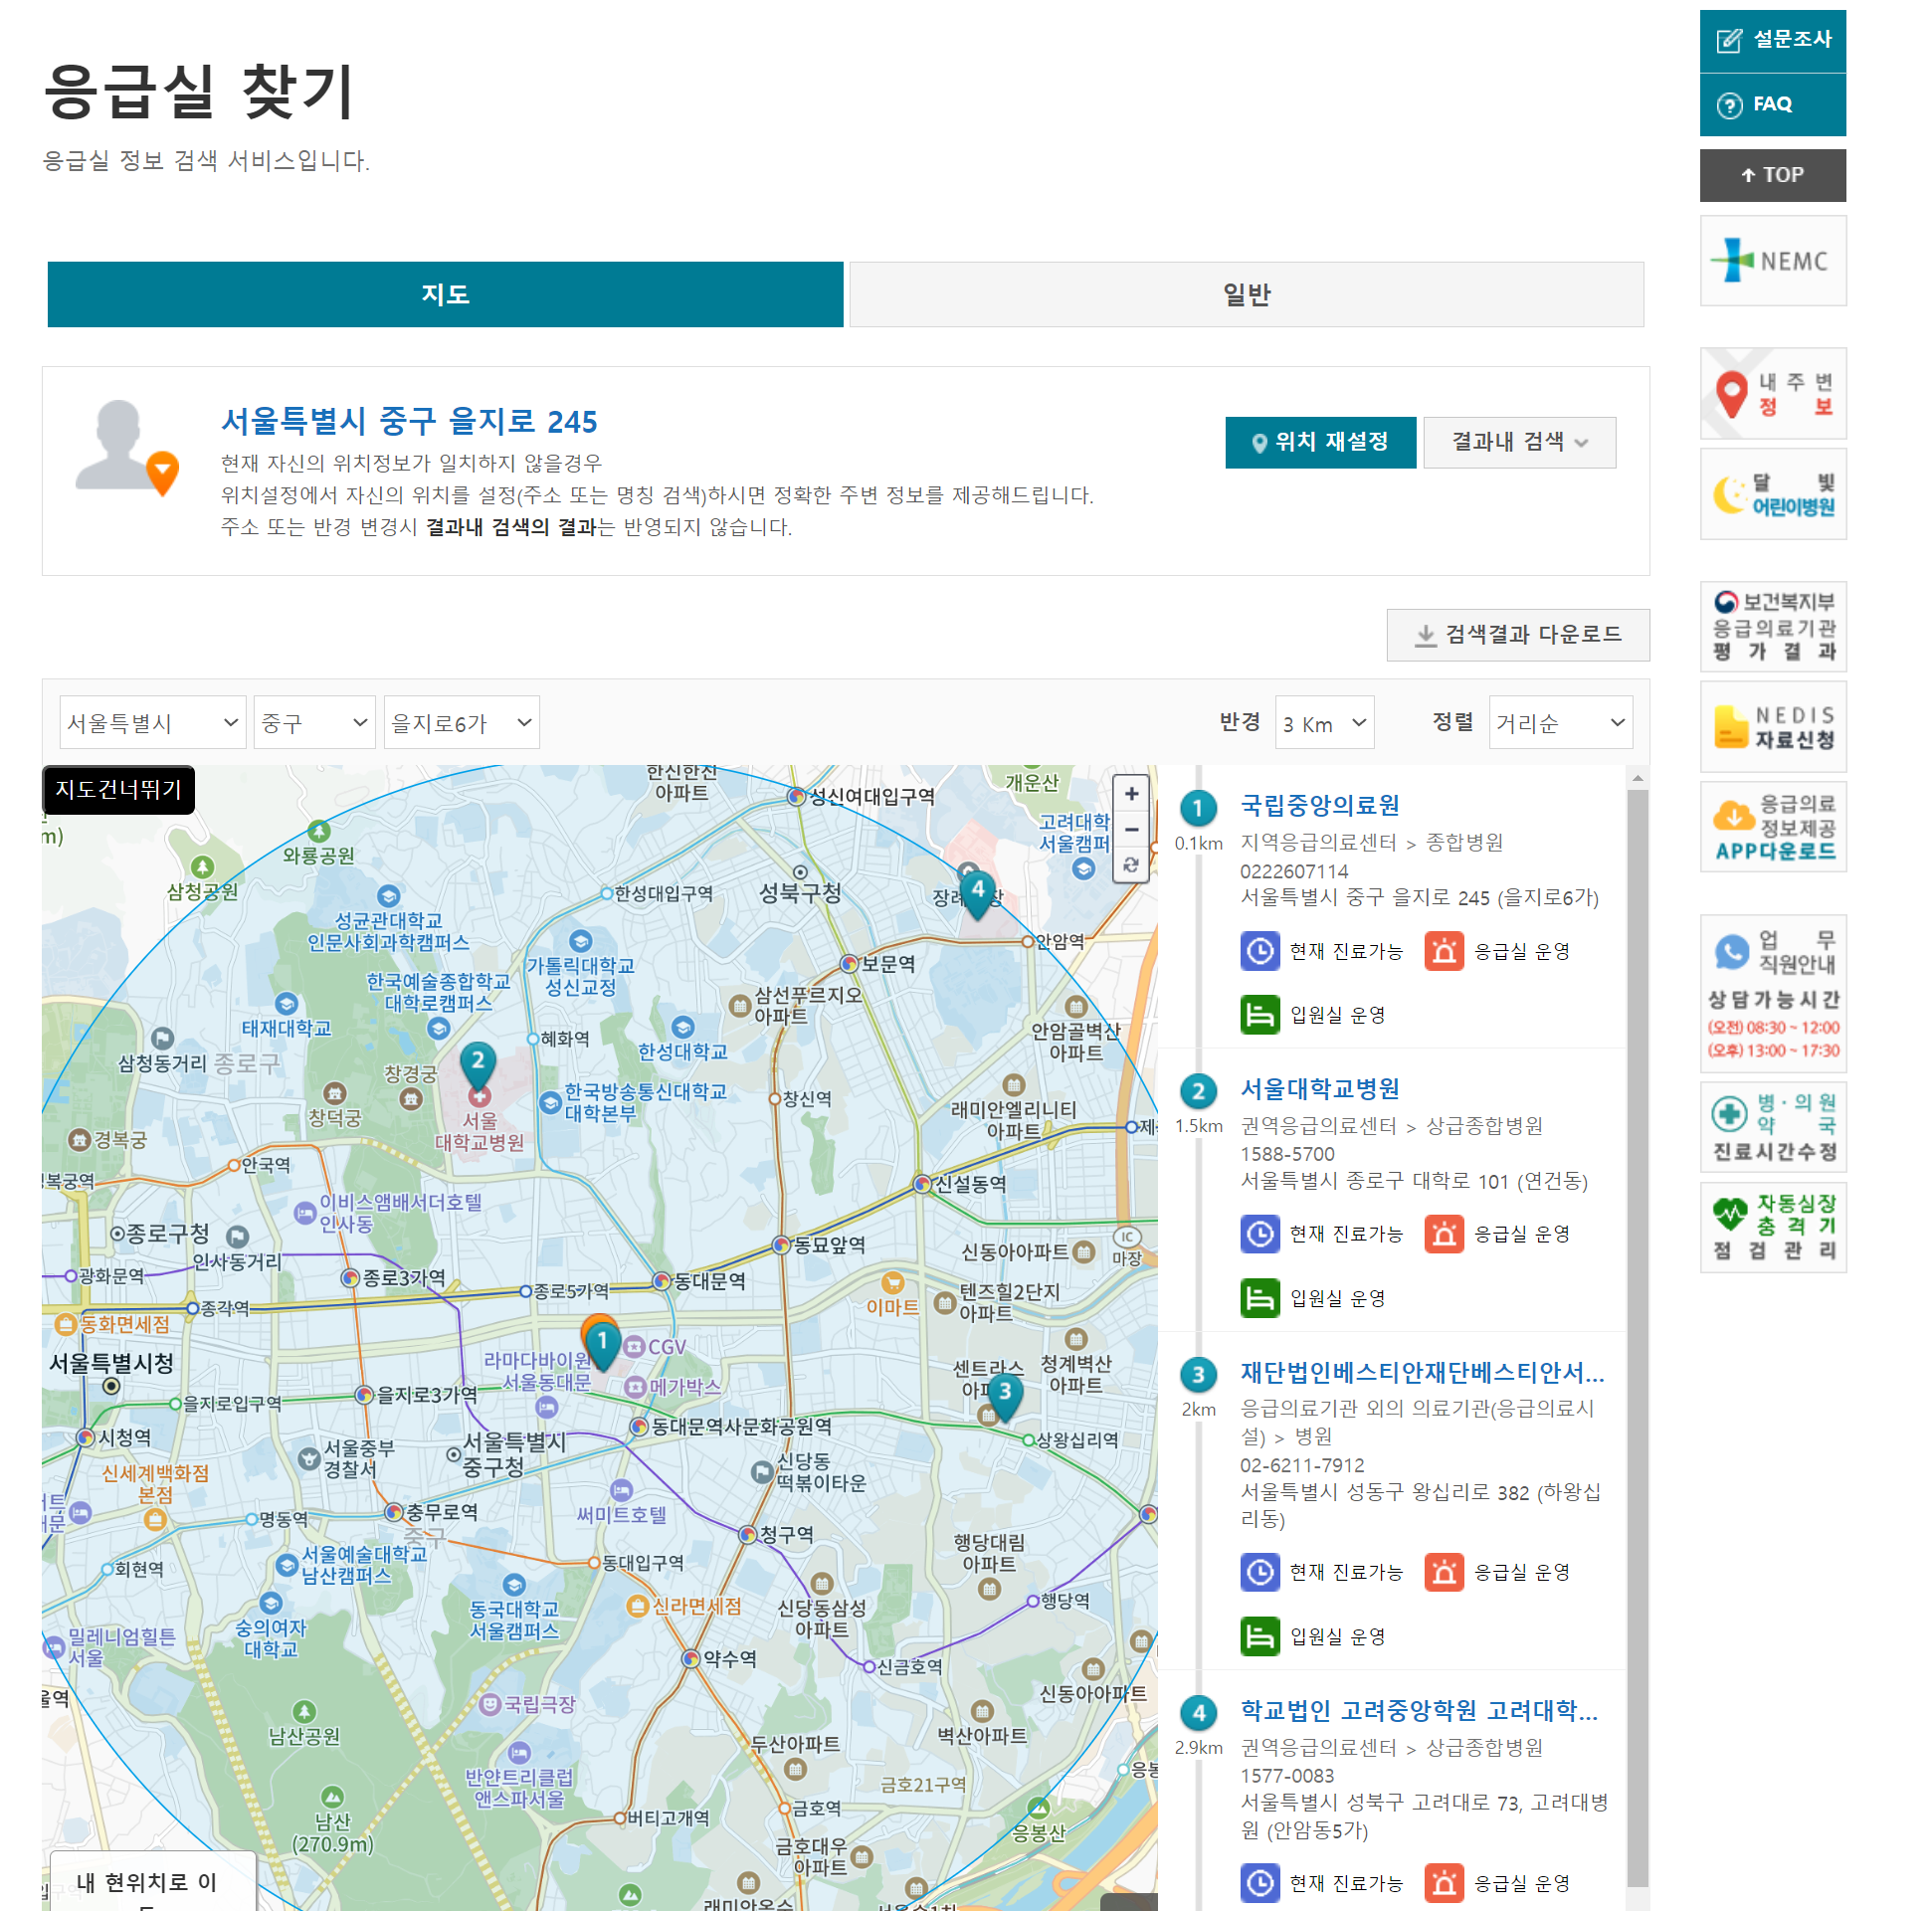1932x1911 pixels.
Task: Click the 검색결과 다운로드 button
Action: coord(1518,634)
